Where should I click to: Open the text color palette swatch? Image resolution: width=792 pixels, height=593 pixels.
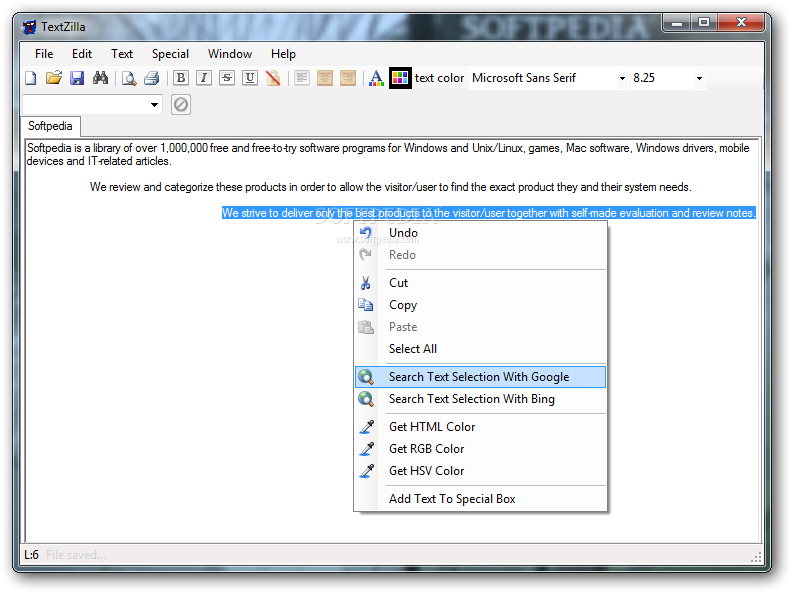coord(400,78)
